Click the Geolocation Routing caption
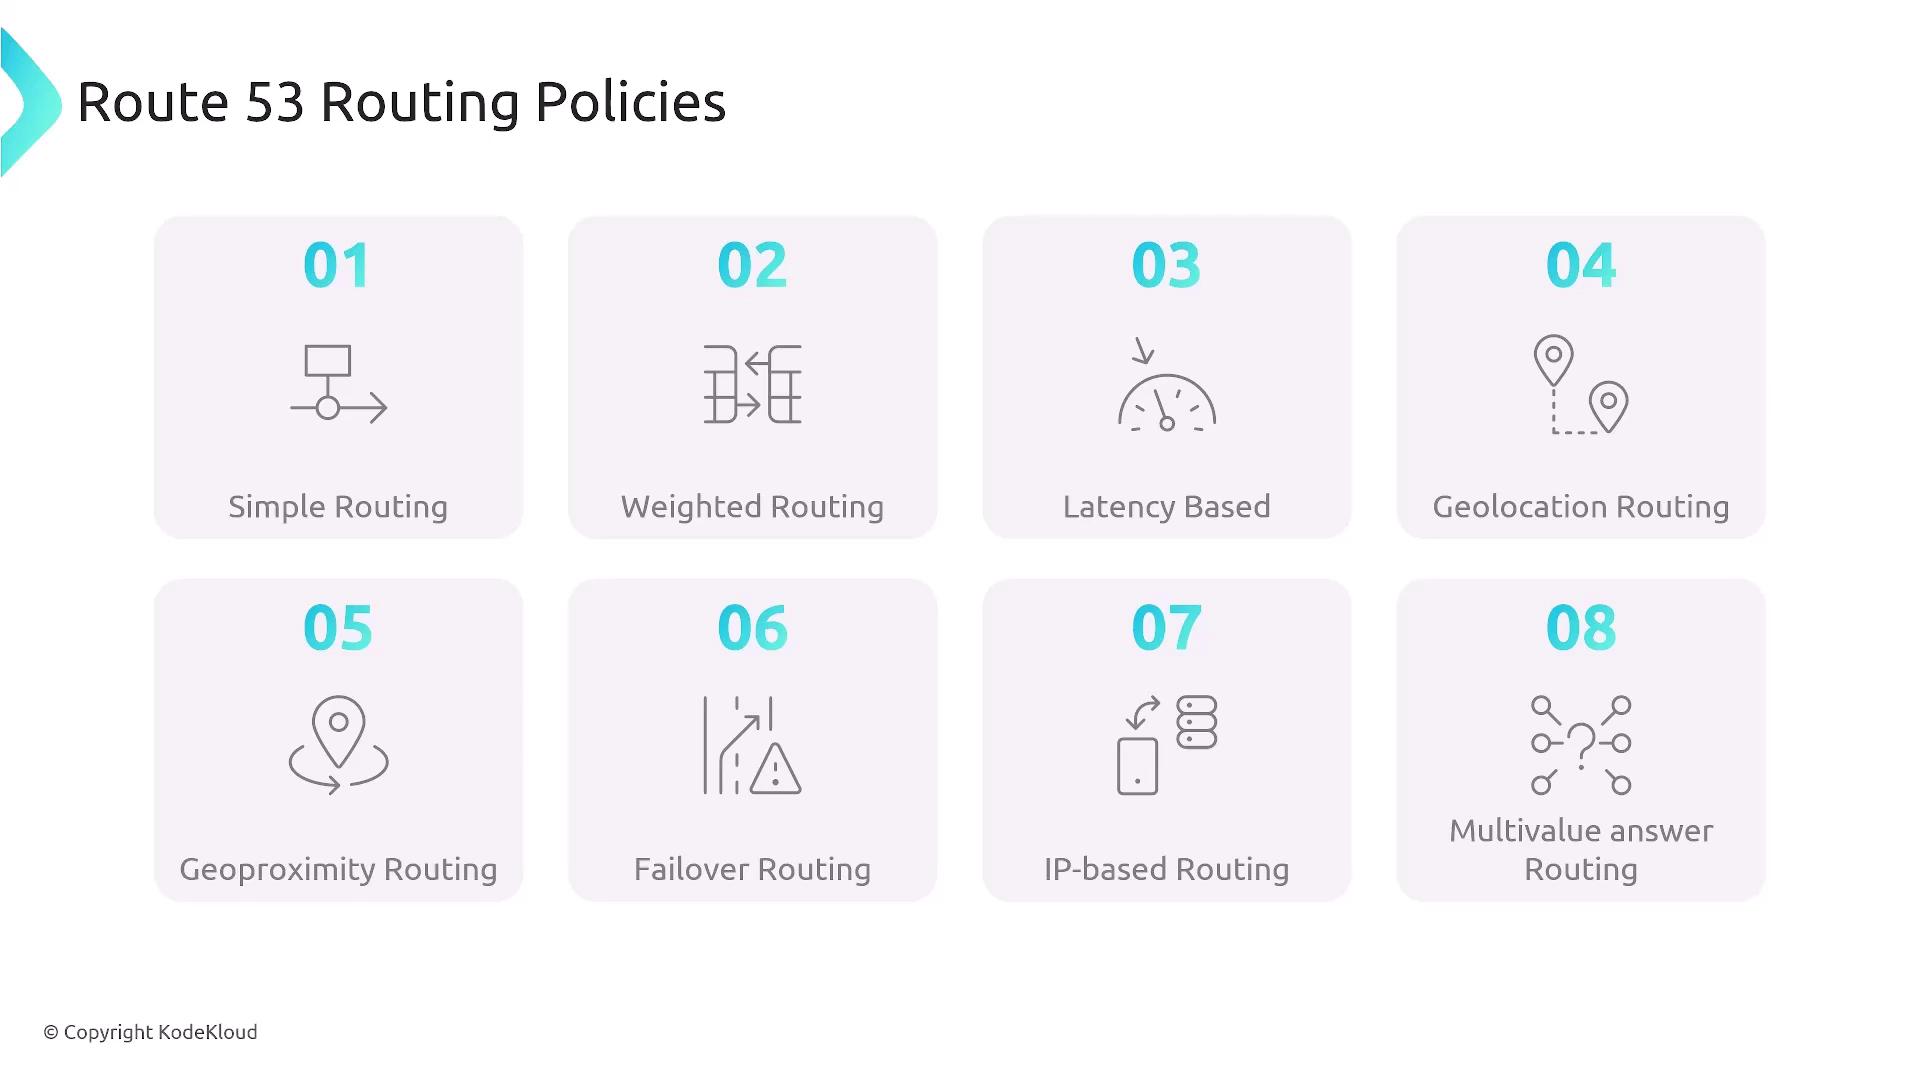 coord(1580,507)
